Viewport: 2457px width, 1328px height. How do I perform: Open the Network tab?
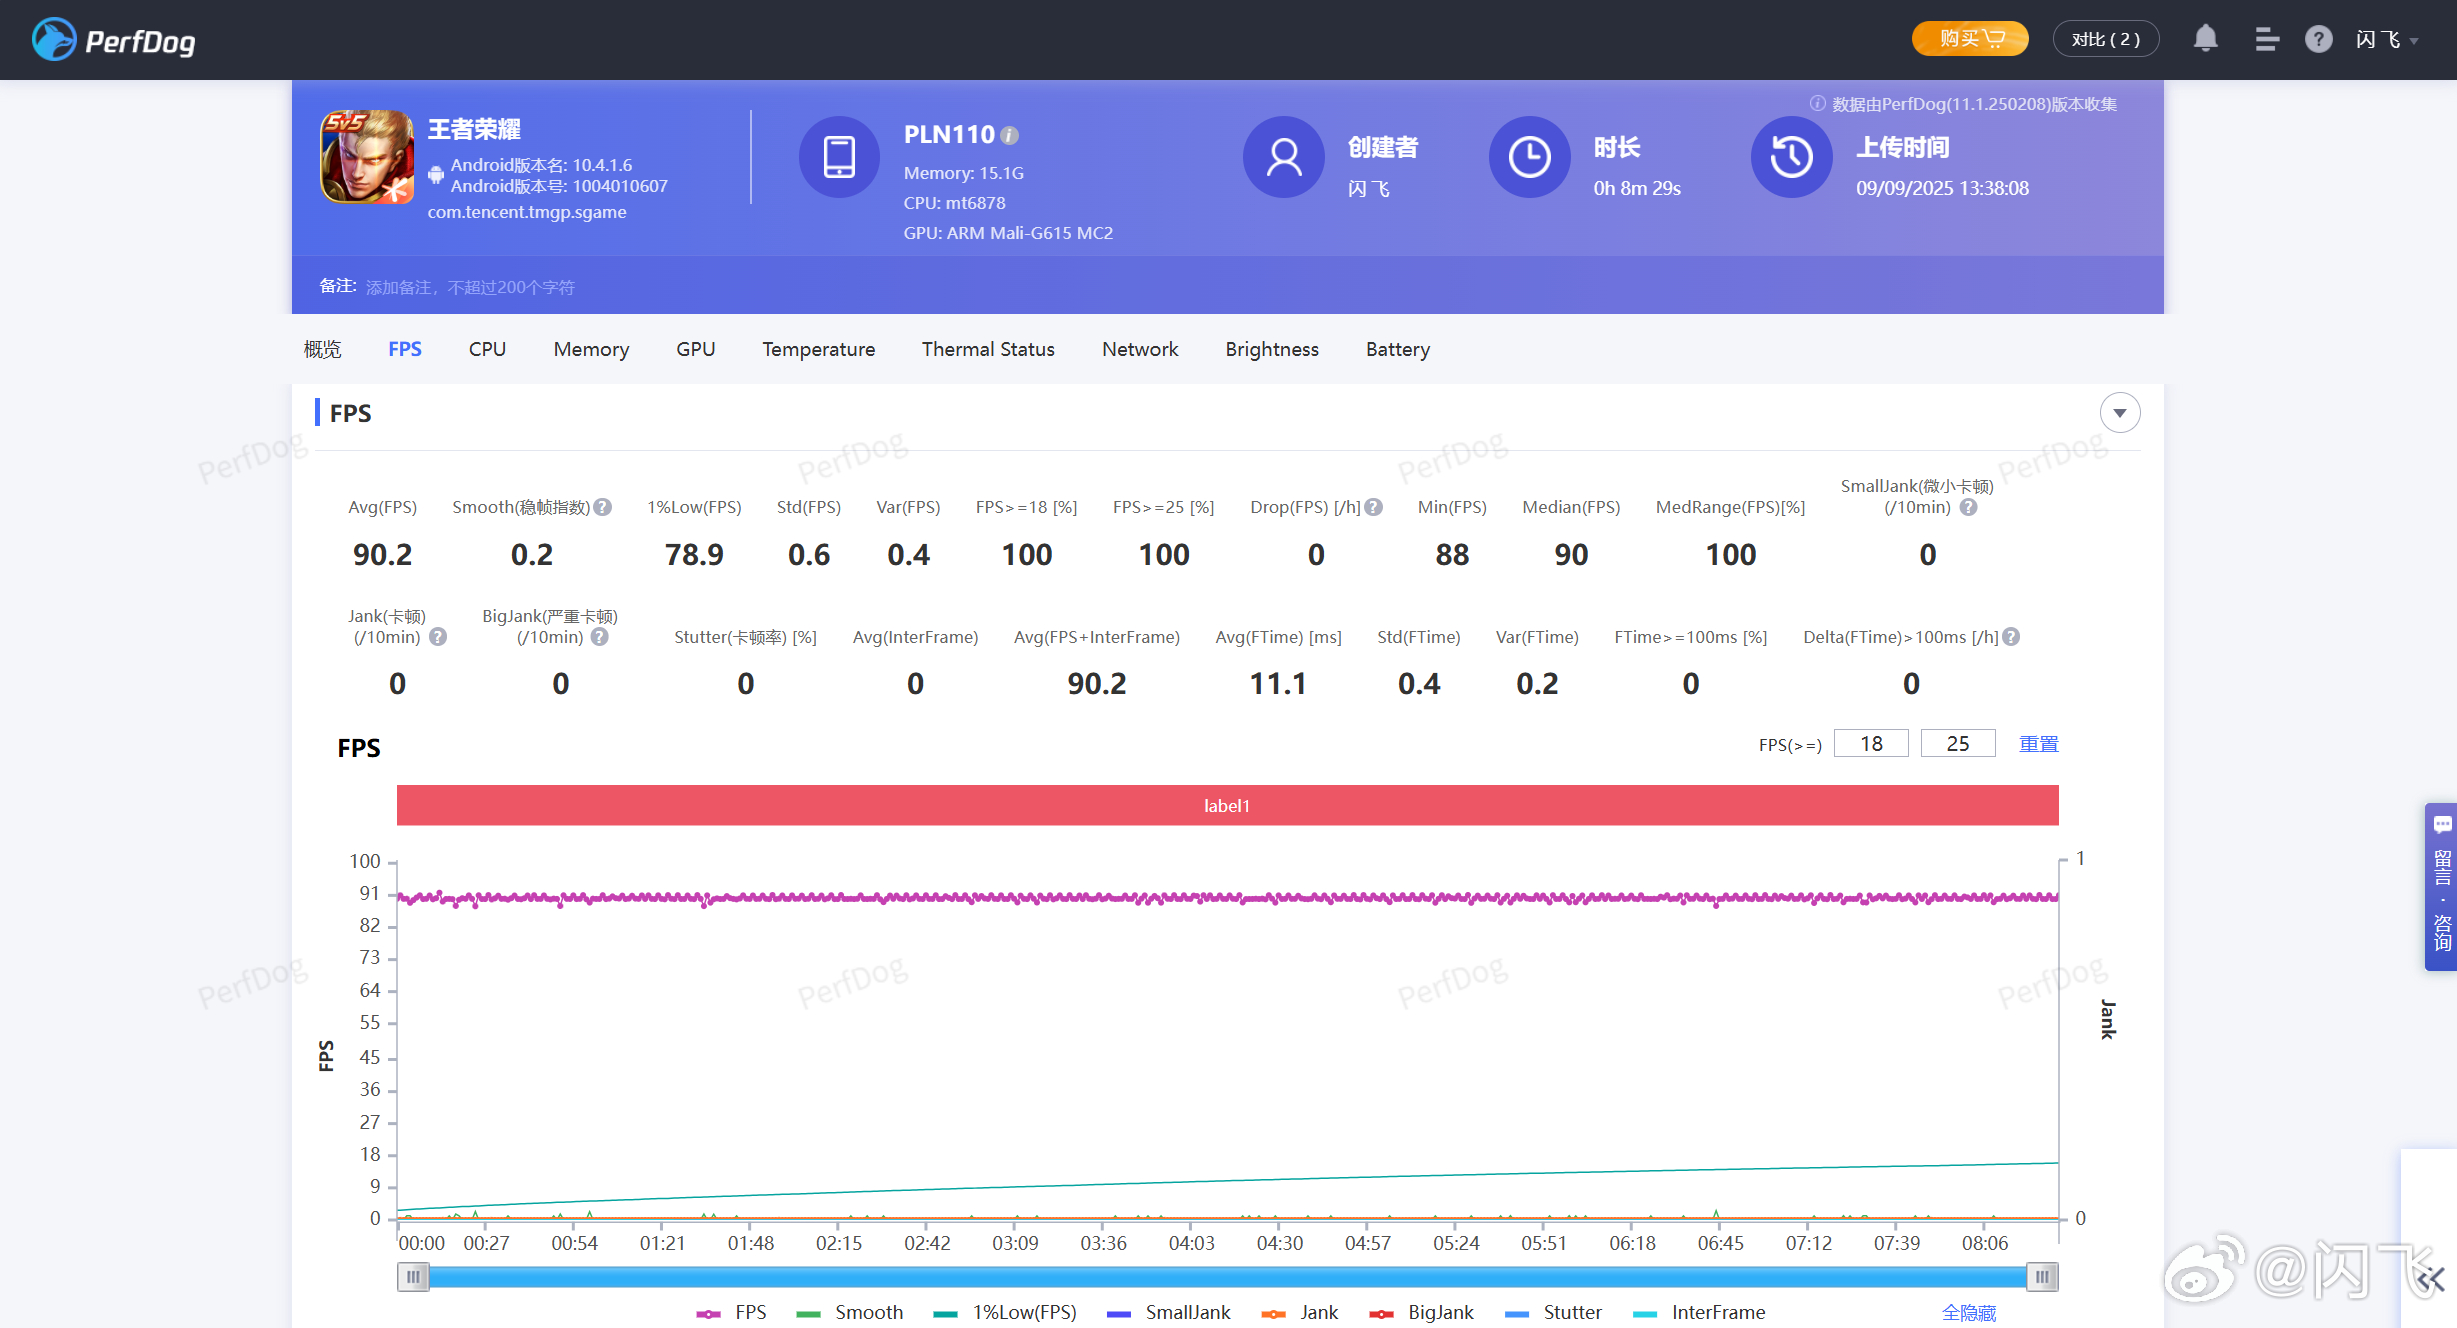1140,349
